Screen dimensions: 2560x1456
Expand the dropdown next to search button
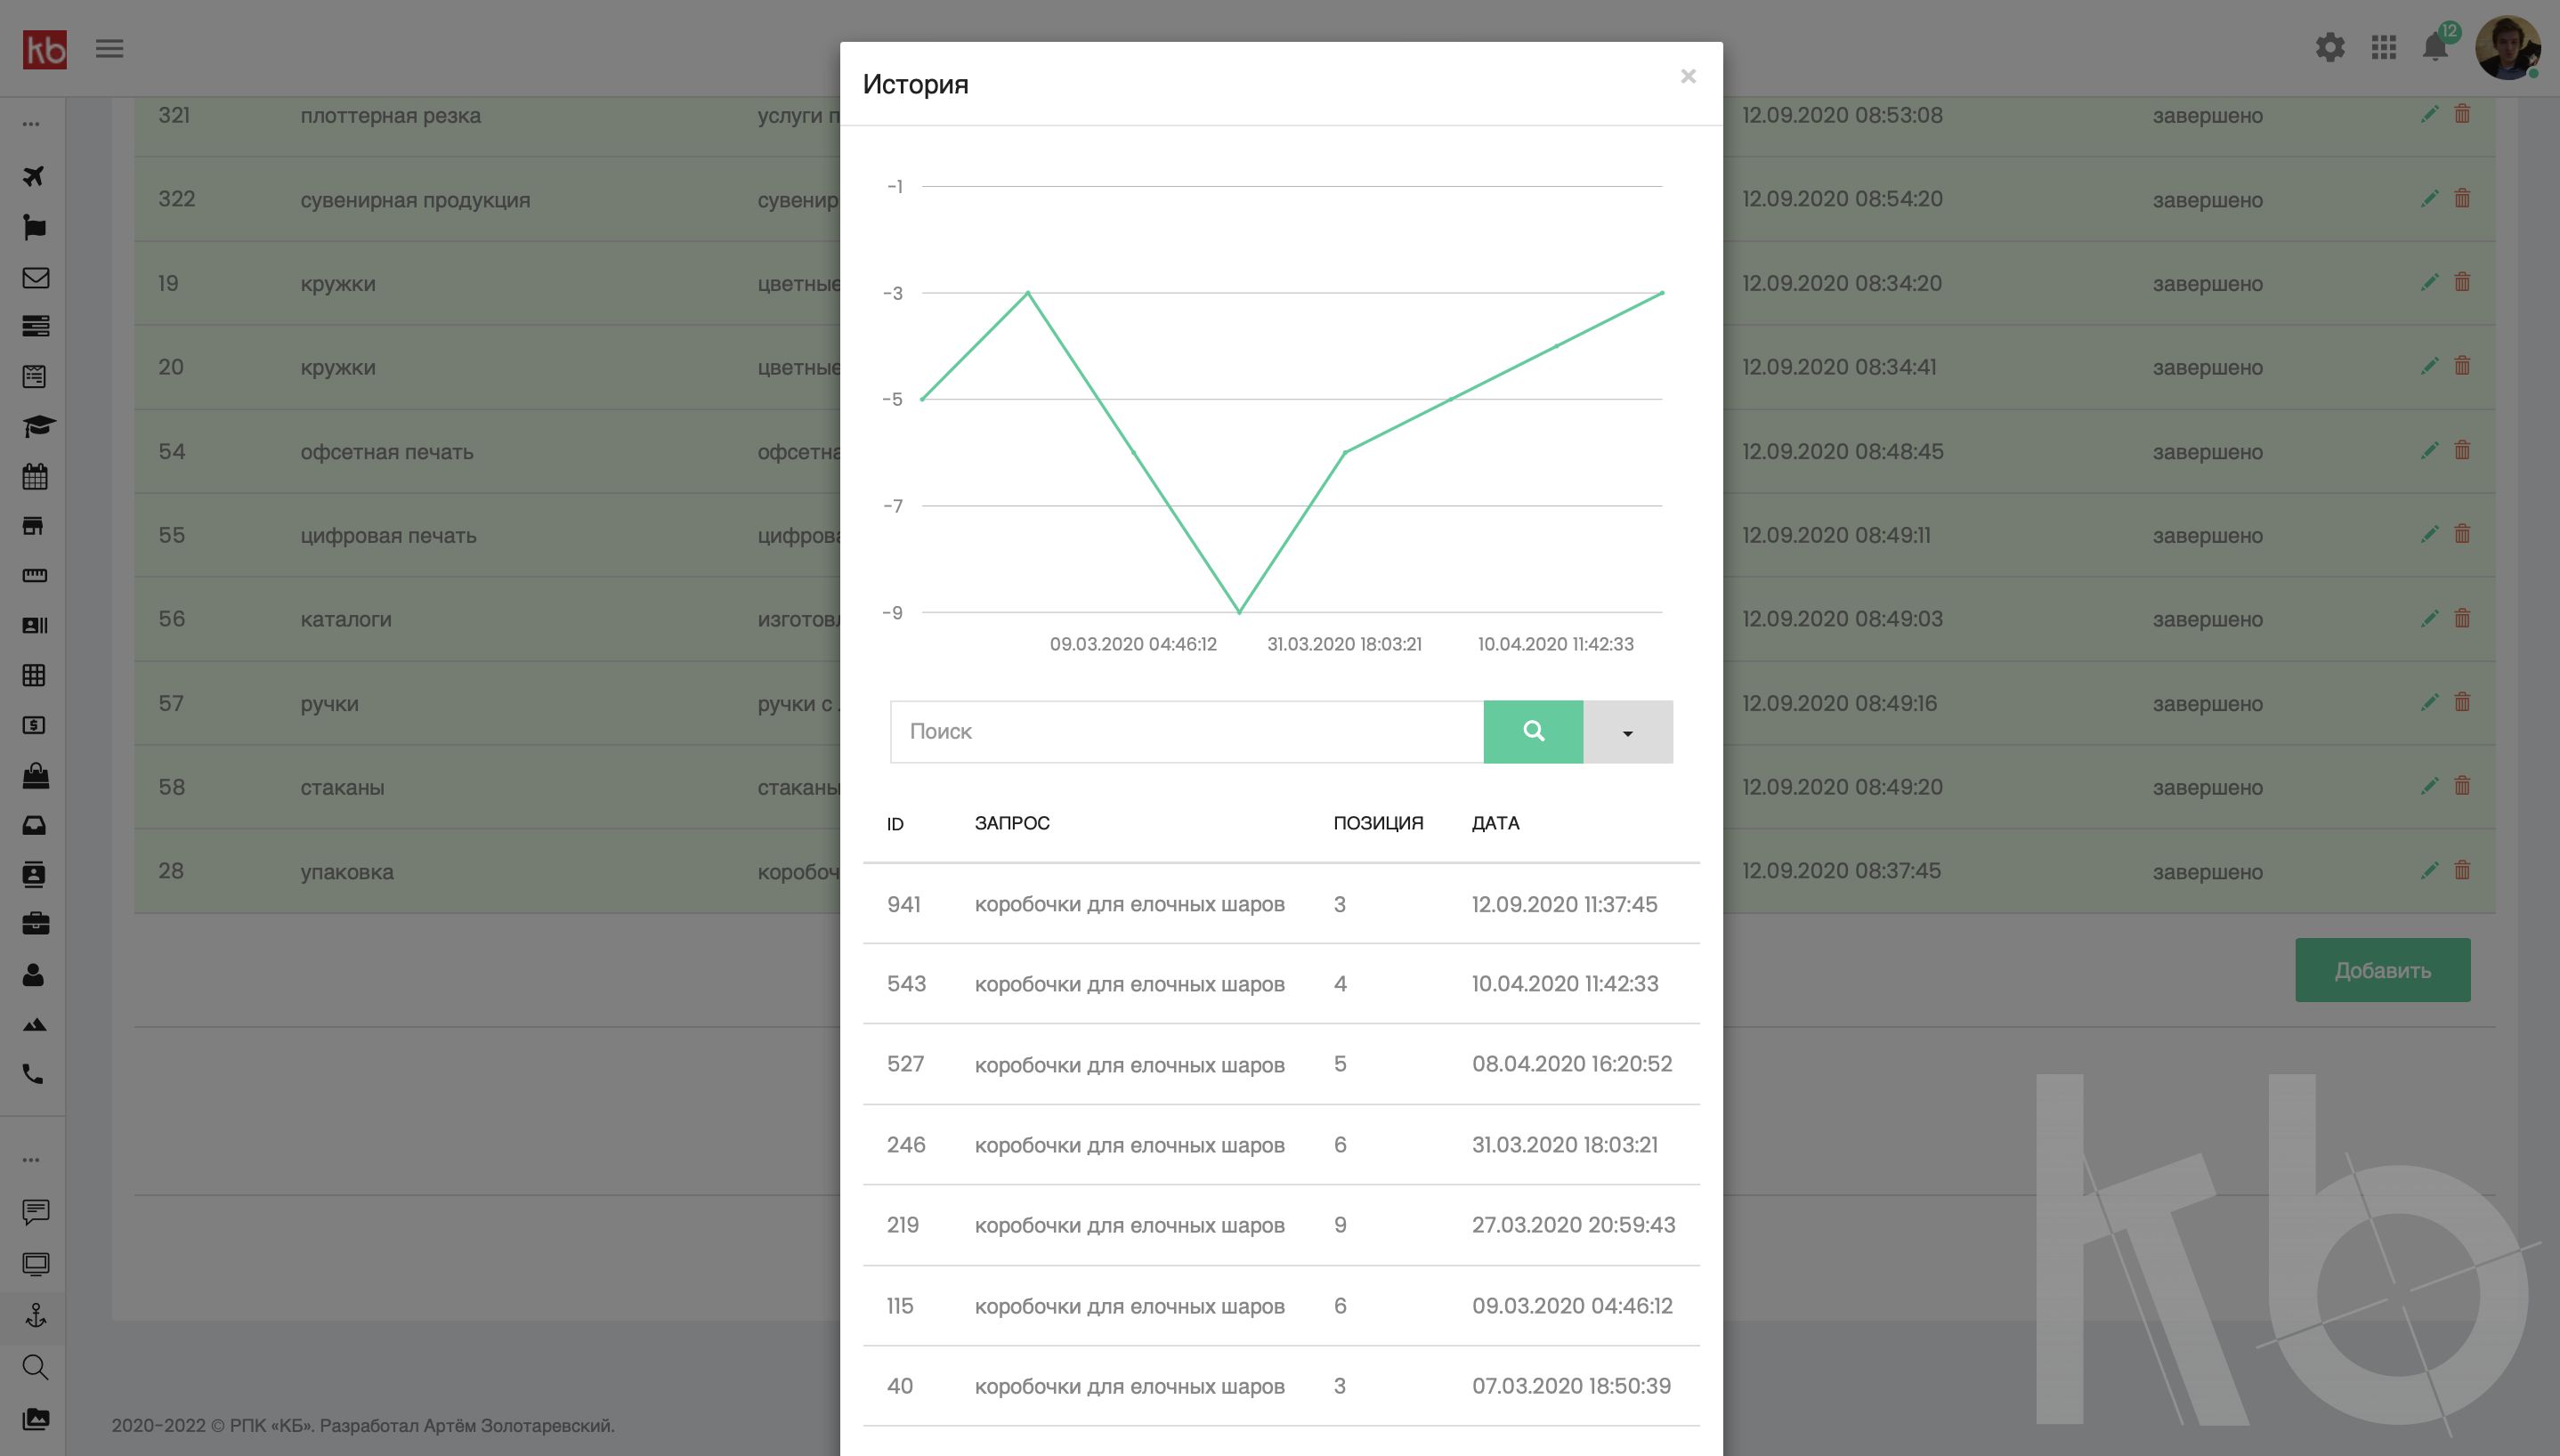(x=1628, y=731)
